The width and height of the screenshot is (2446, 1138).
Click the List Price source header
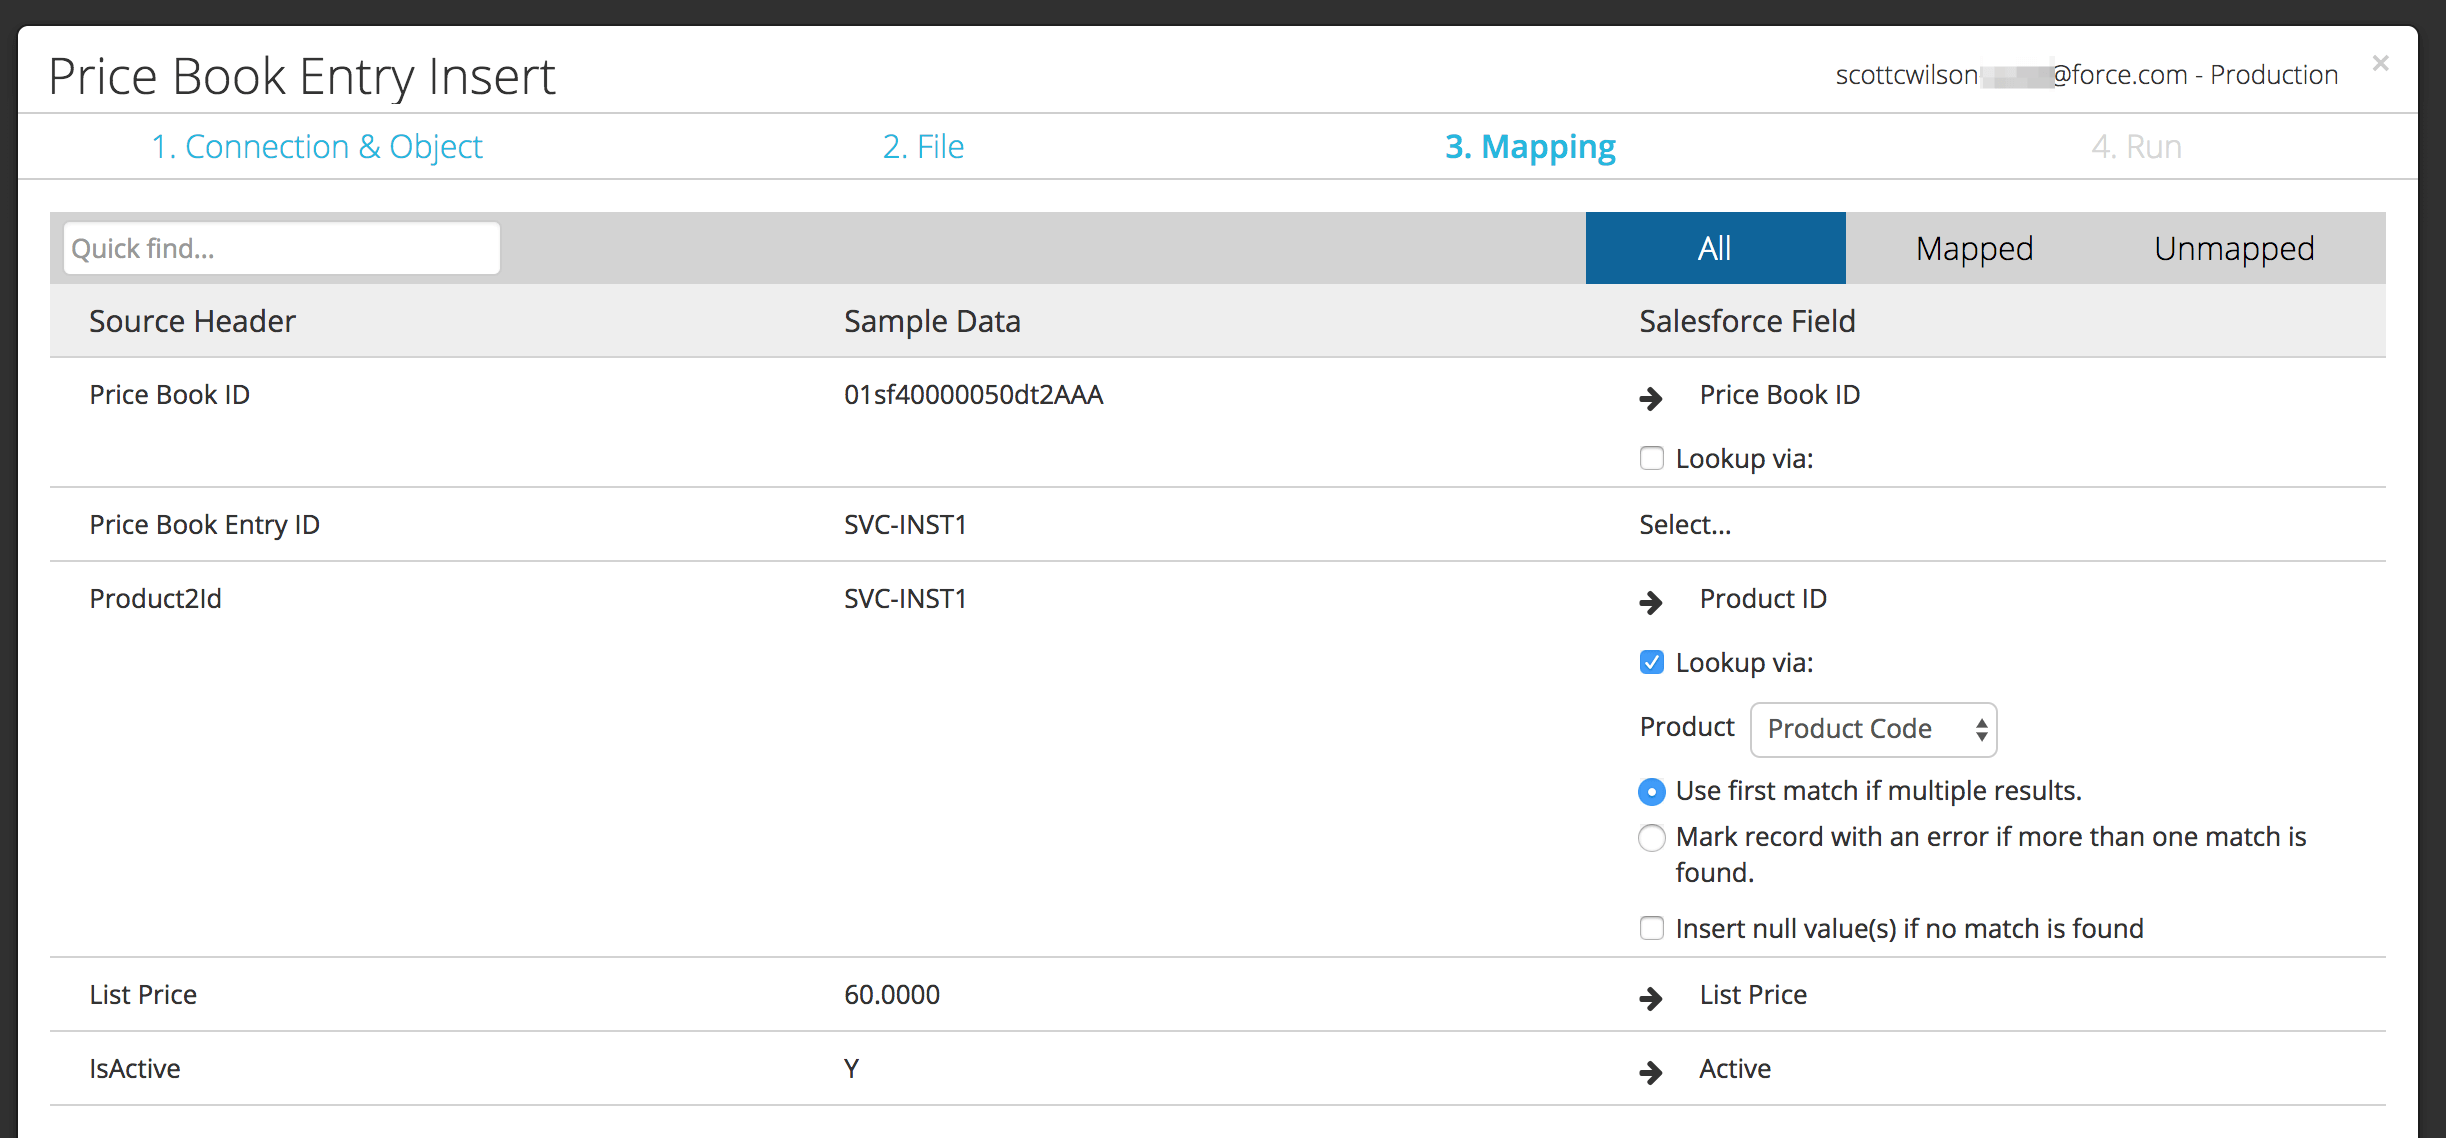[143, 995]
